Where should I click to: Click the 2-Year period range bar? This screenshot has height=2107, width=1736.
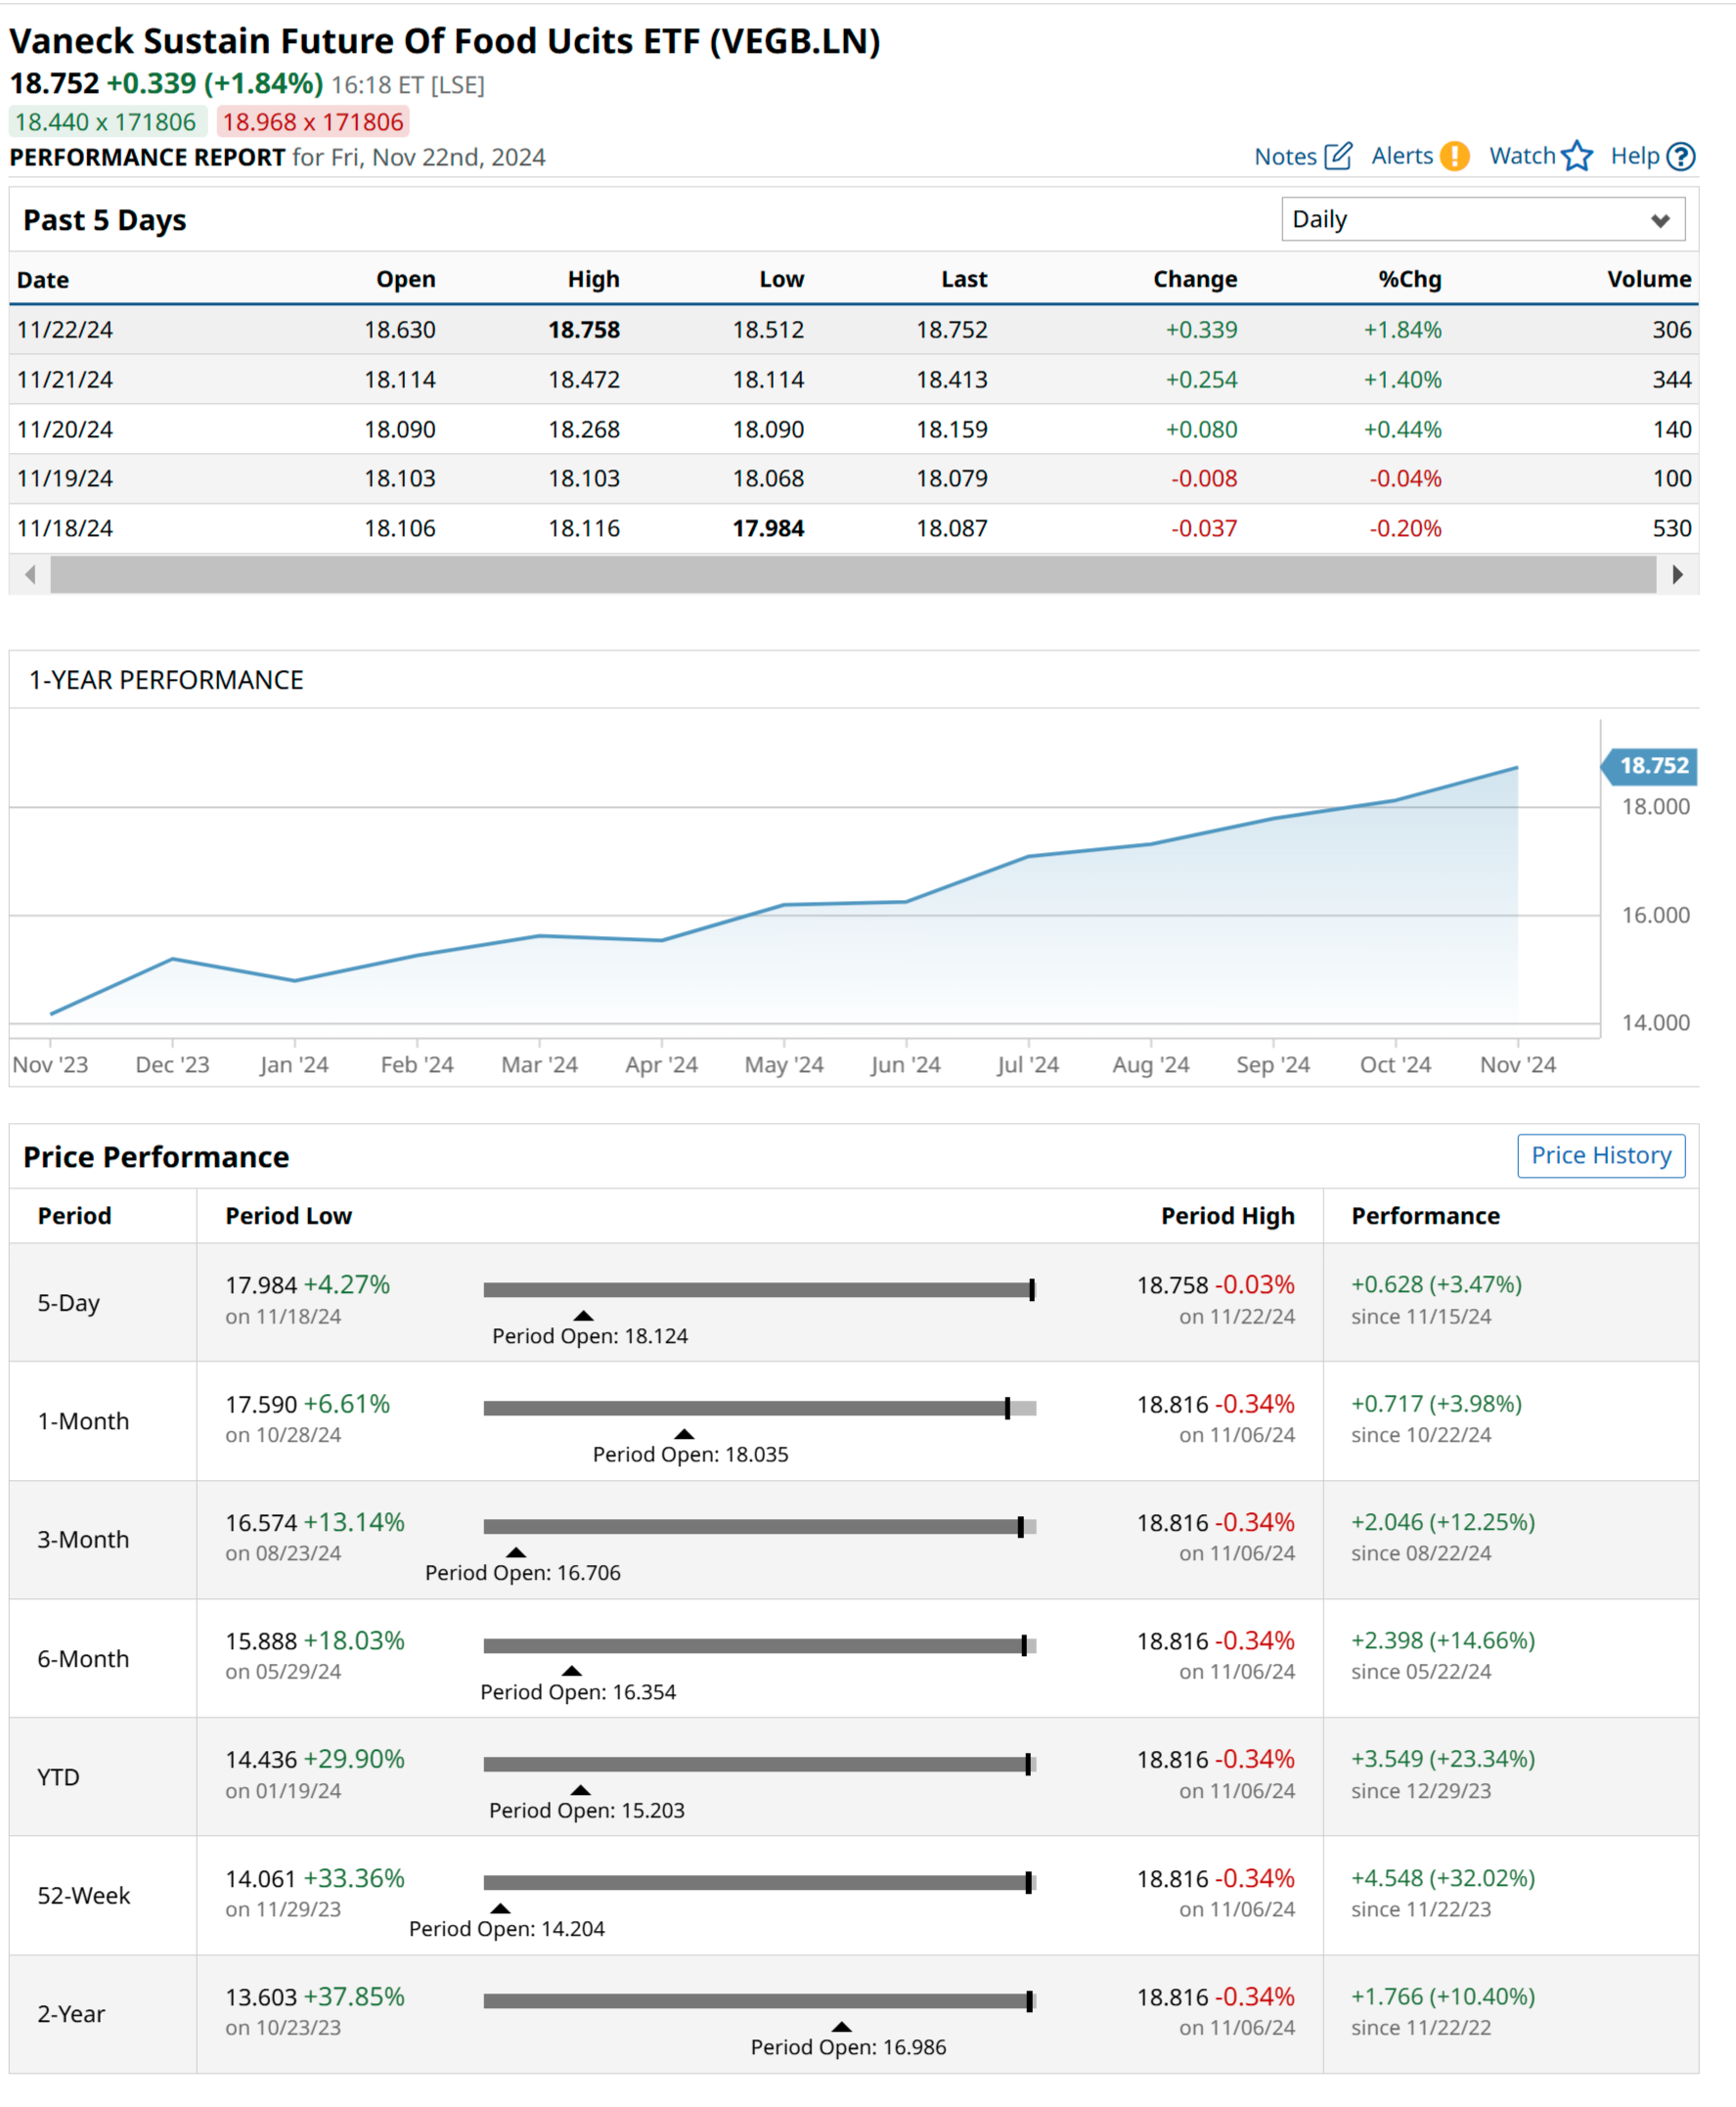[x=759, y=2000]
